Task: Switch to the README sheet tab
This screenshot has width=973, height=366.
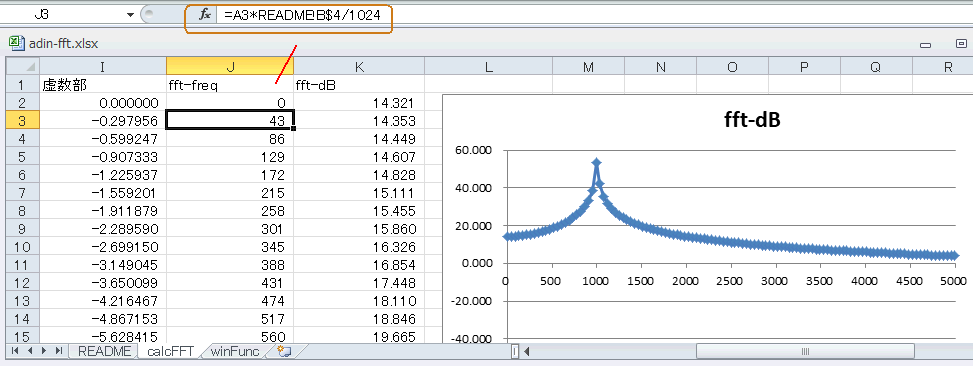Action: (x=104, y=352)
